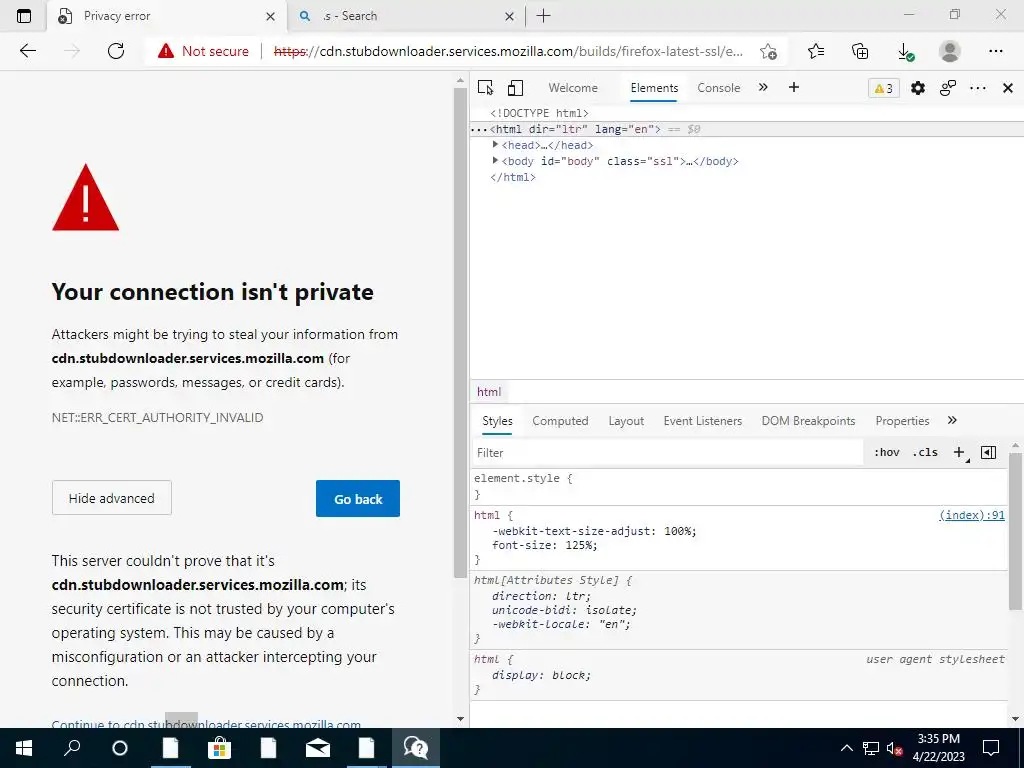This screenshot has width=1024, height=768.
Task: Click the page vertical scrollbar
Action: [x=460, y=332]
